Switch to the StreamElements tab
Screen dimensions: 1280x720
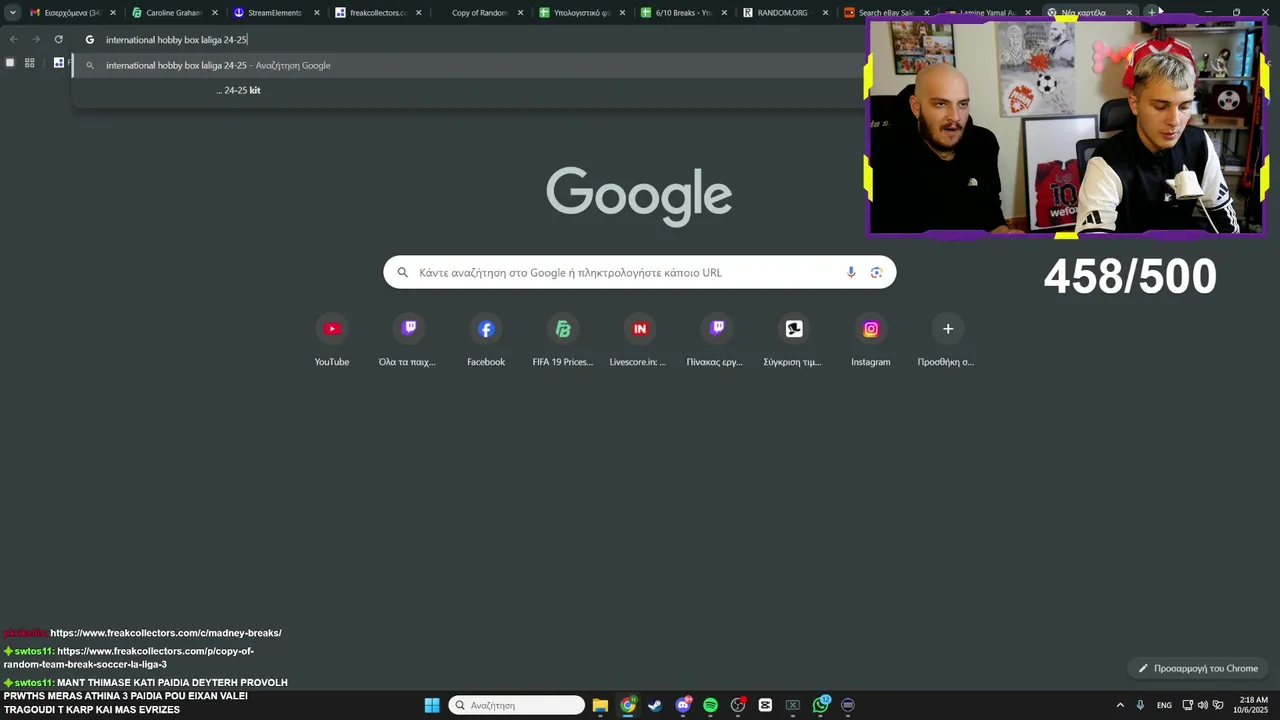pos(275,12)
